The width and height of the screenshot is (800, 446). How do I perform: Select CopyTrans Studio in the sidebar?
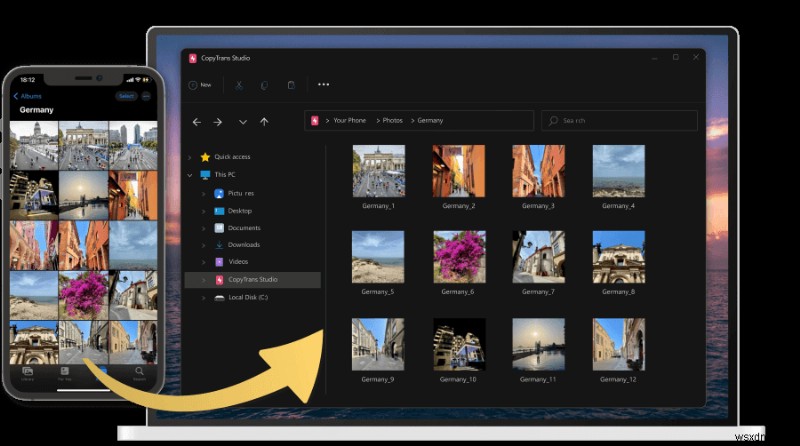pos(253,280)
